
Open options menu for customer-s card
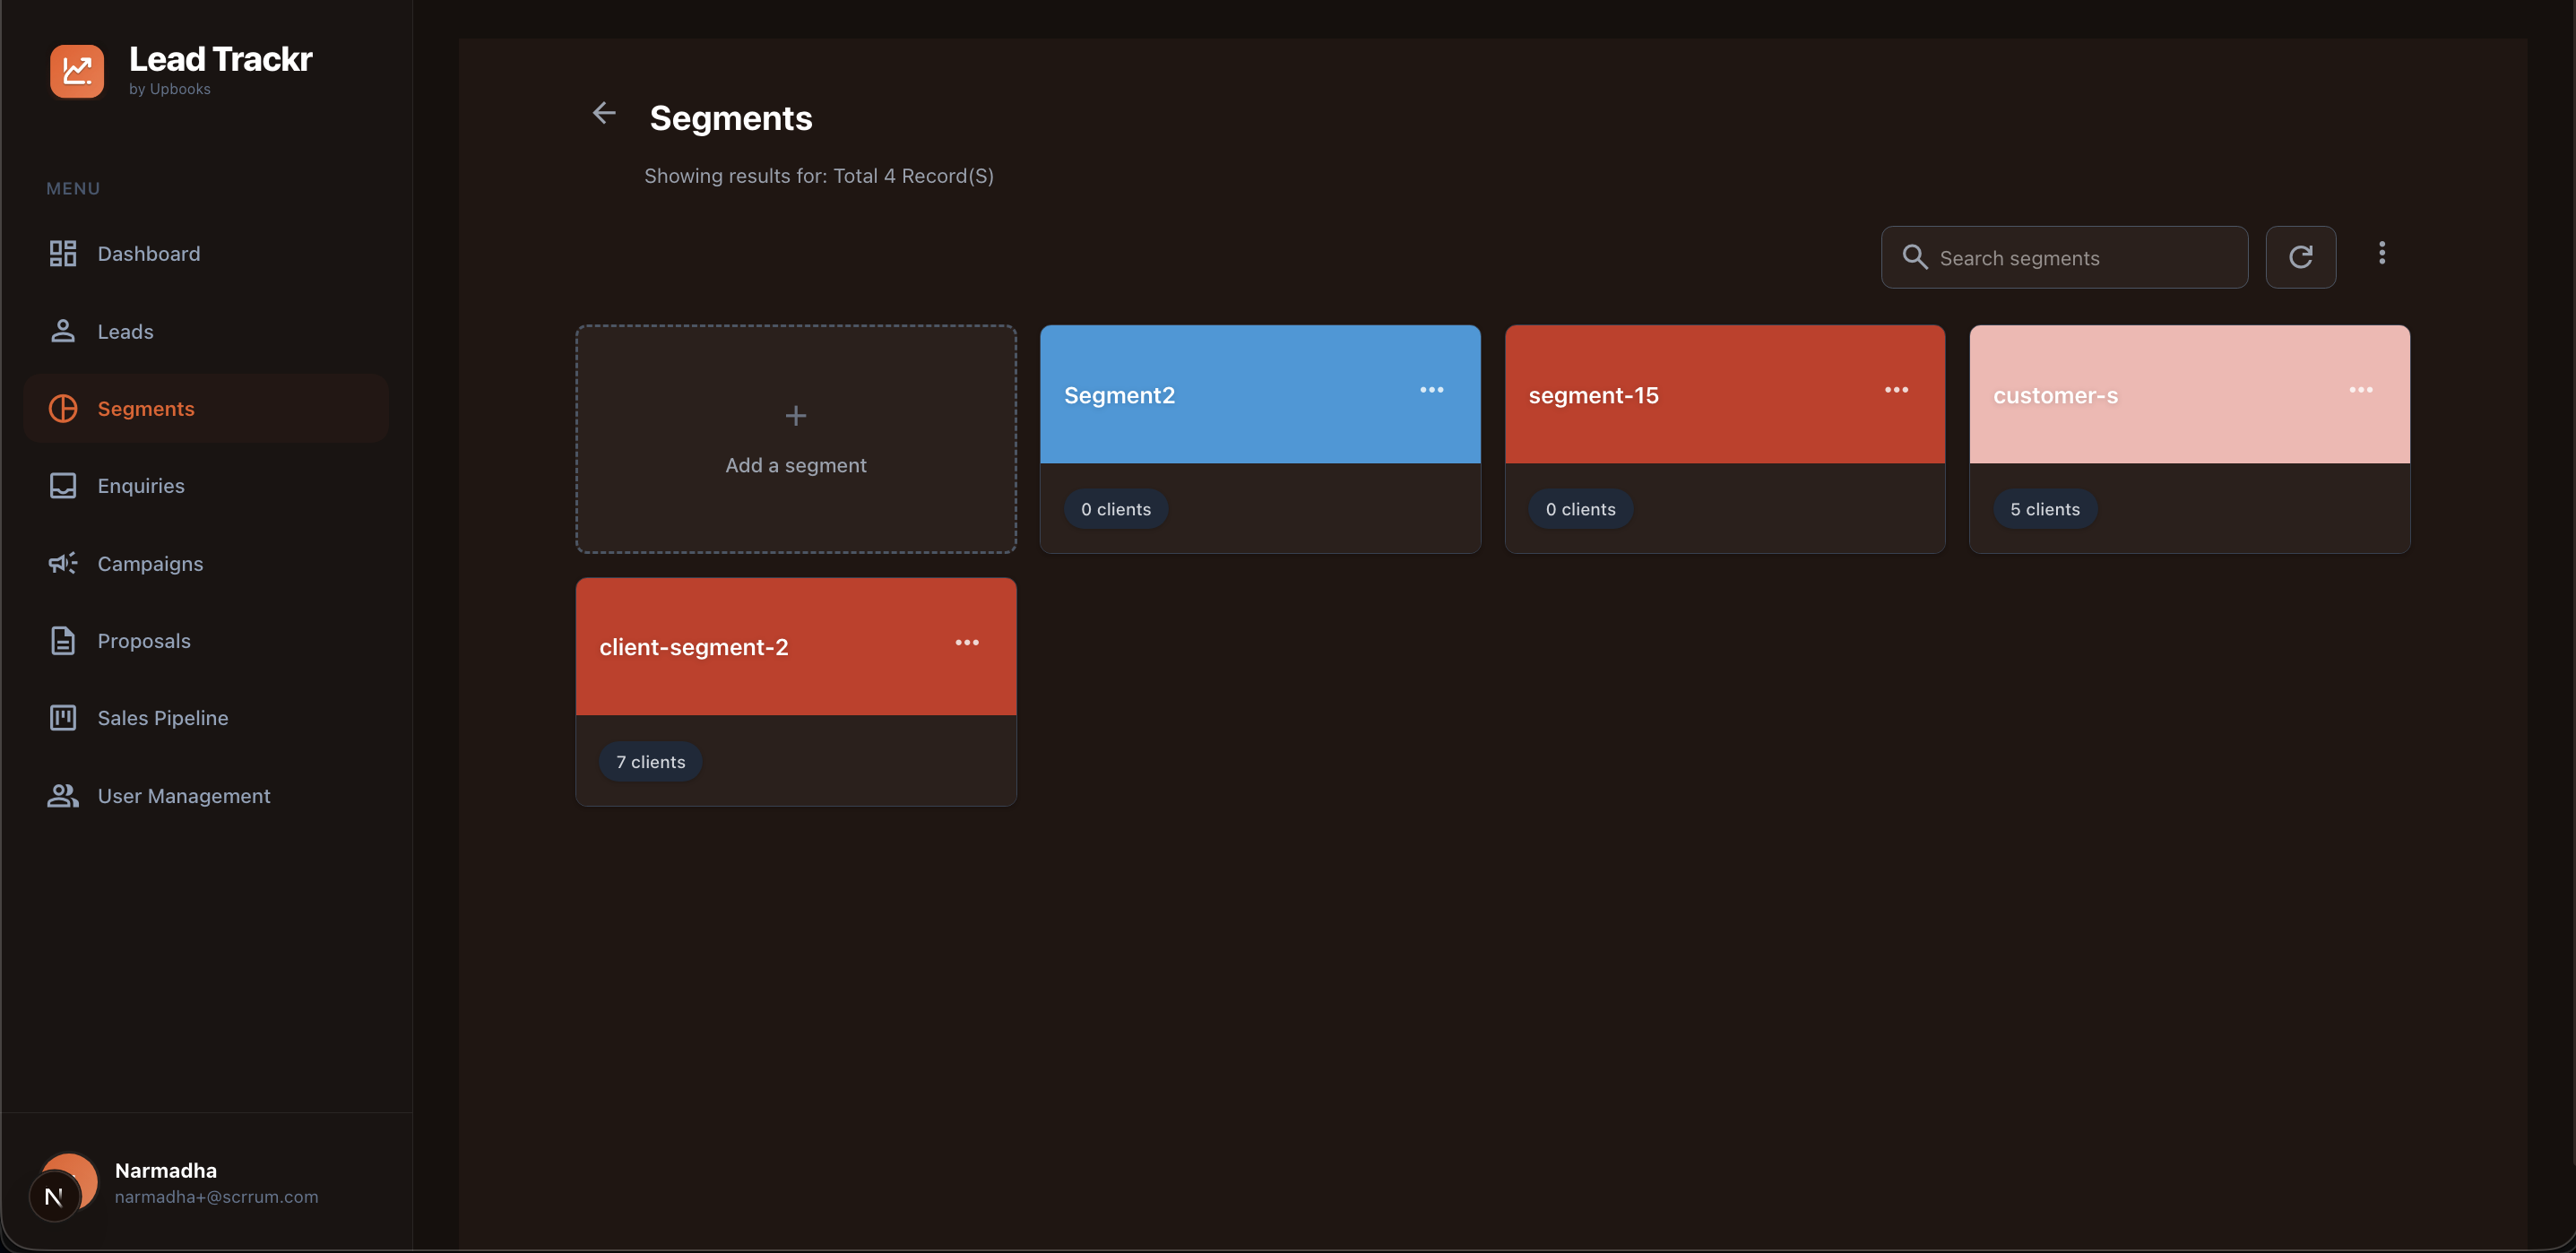2362,389
